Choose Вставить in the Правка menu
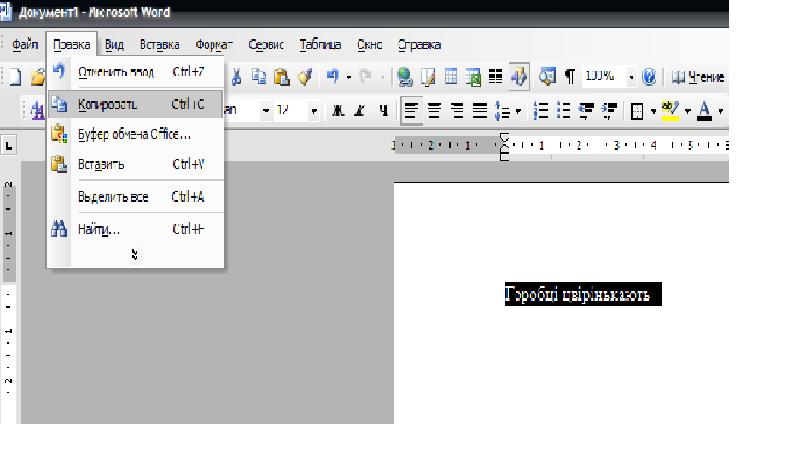The height and width of the screenshot is (450, 800). point(135,164)
